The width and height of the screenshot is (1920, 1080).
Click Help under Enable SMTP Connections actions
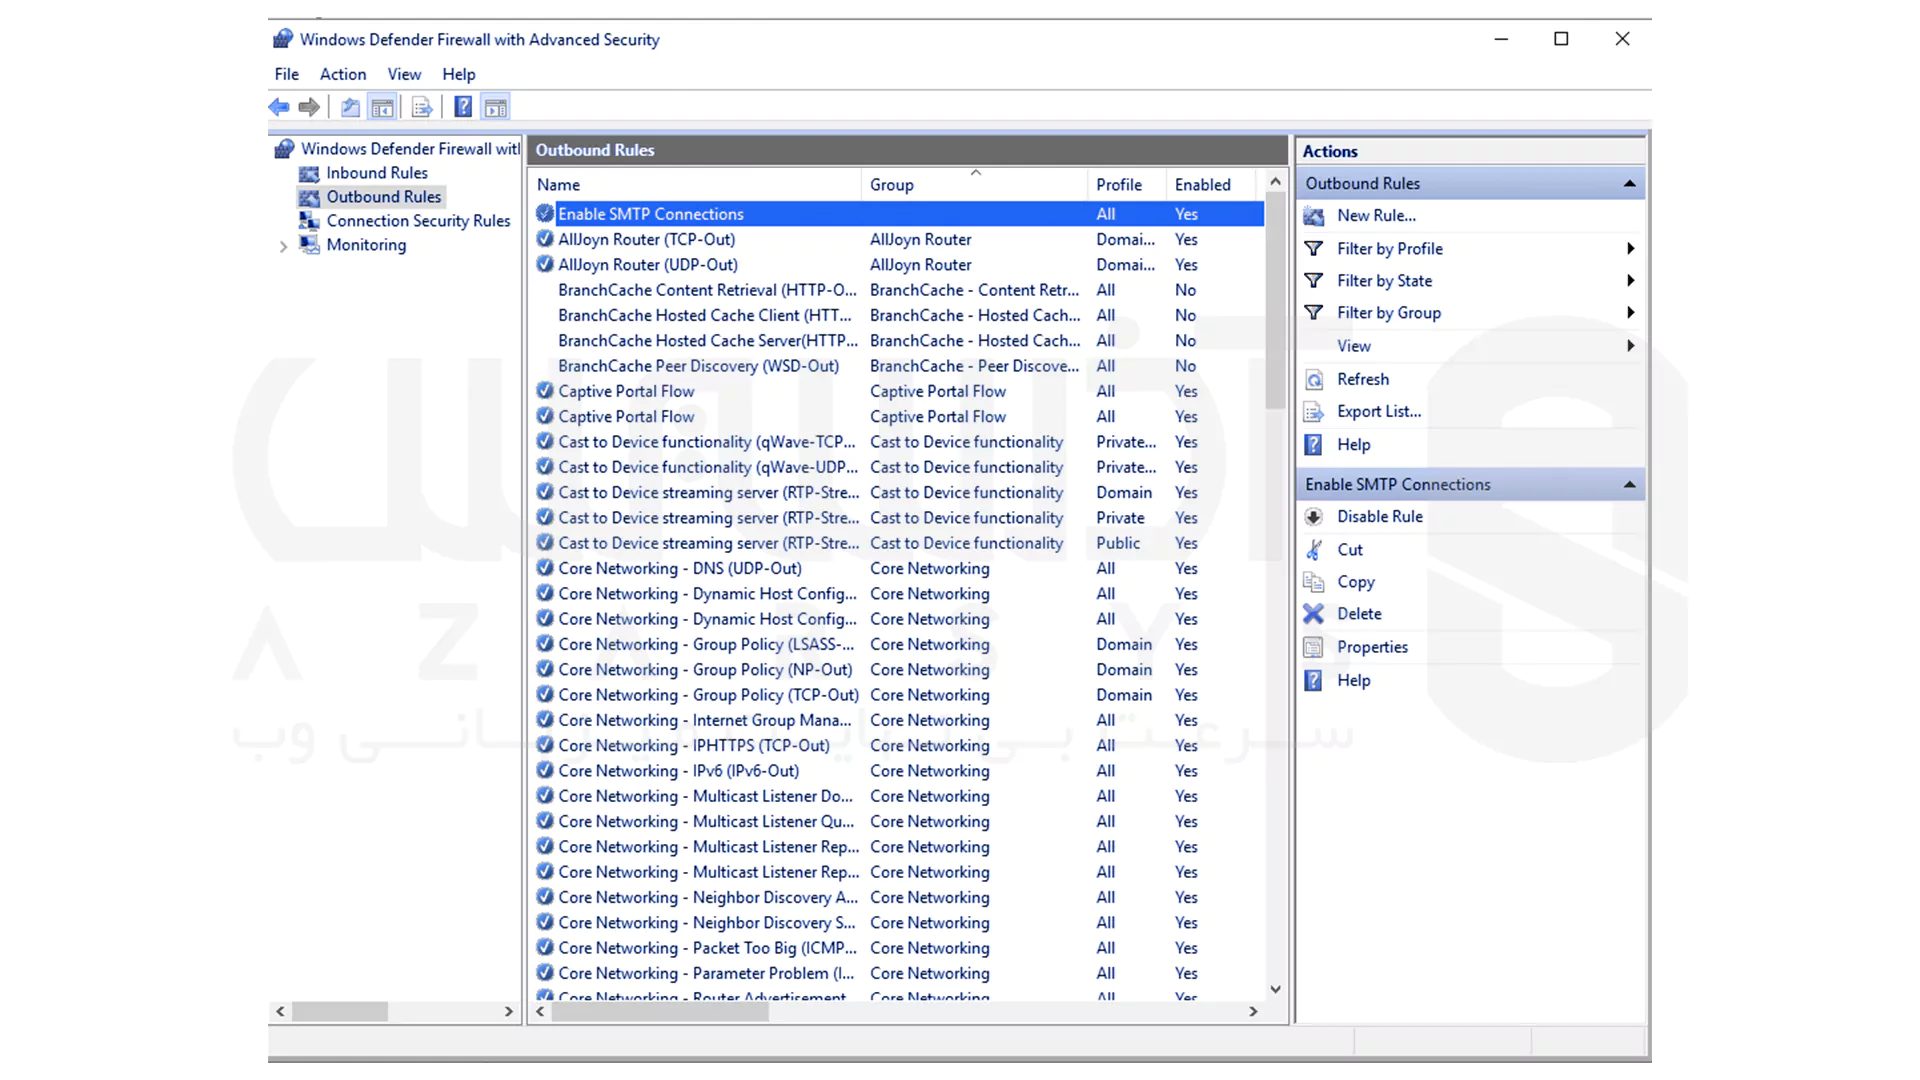point(1354,680)
